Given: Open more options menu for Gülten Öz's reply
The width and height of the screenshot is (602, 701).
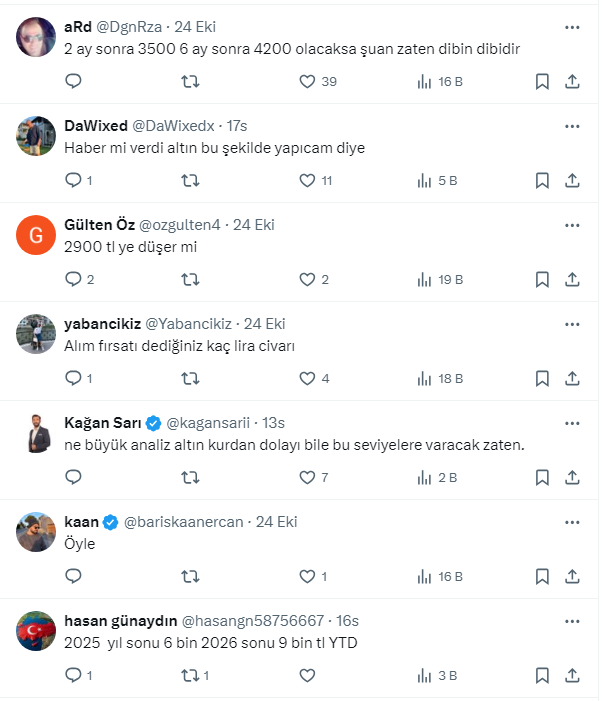Looking at the screenshot, I should tap(572, 225).
